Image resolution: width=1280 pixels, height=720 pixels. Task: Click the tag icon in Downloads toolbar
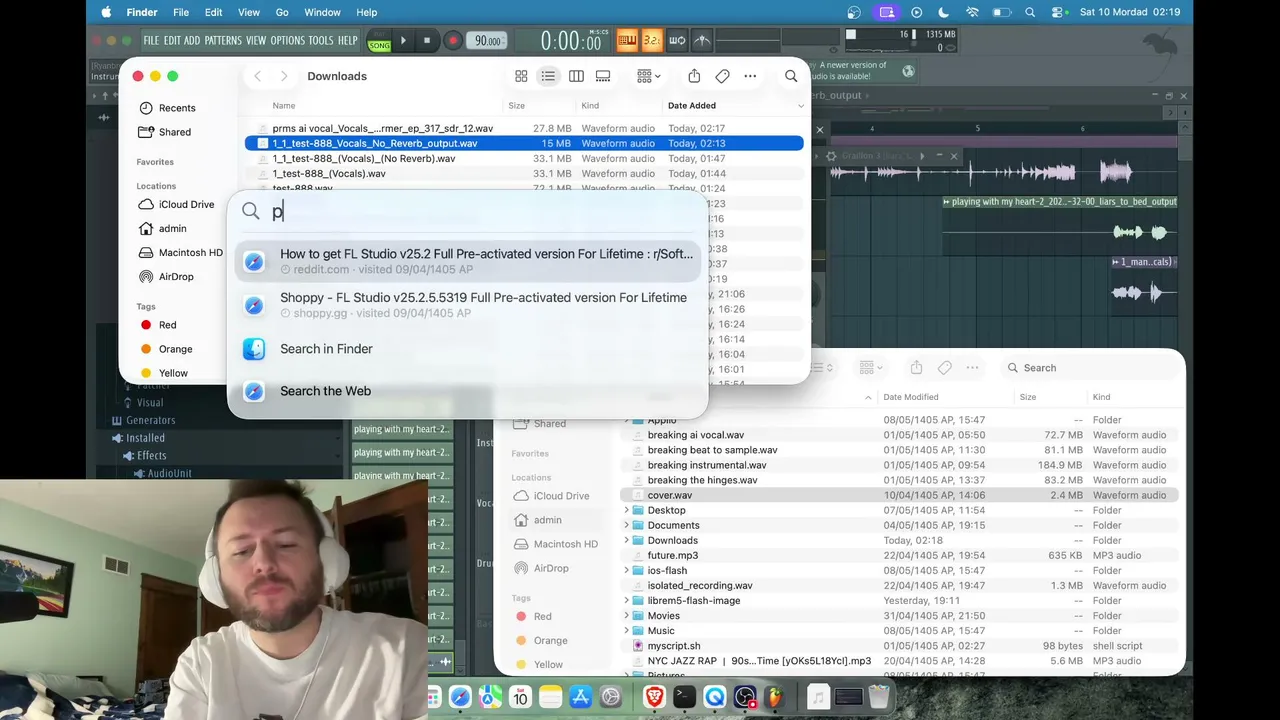click(x=722, y=76)
